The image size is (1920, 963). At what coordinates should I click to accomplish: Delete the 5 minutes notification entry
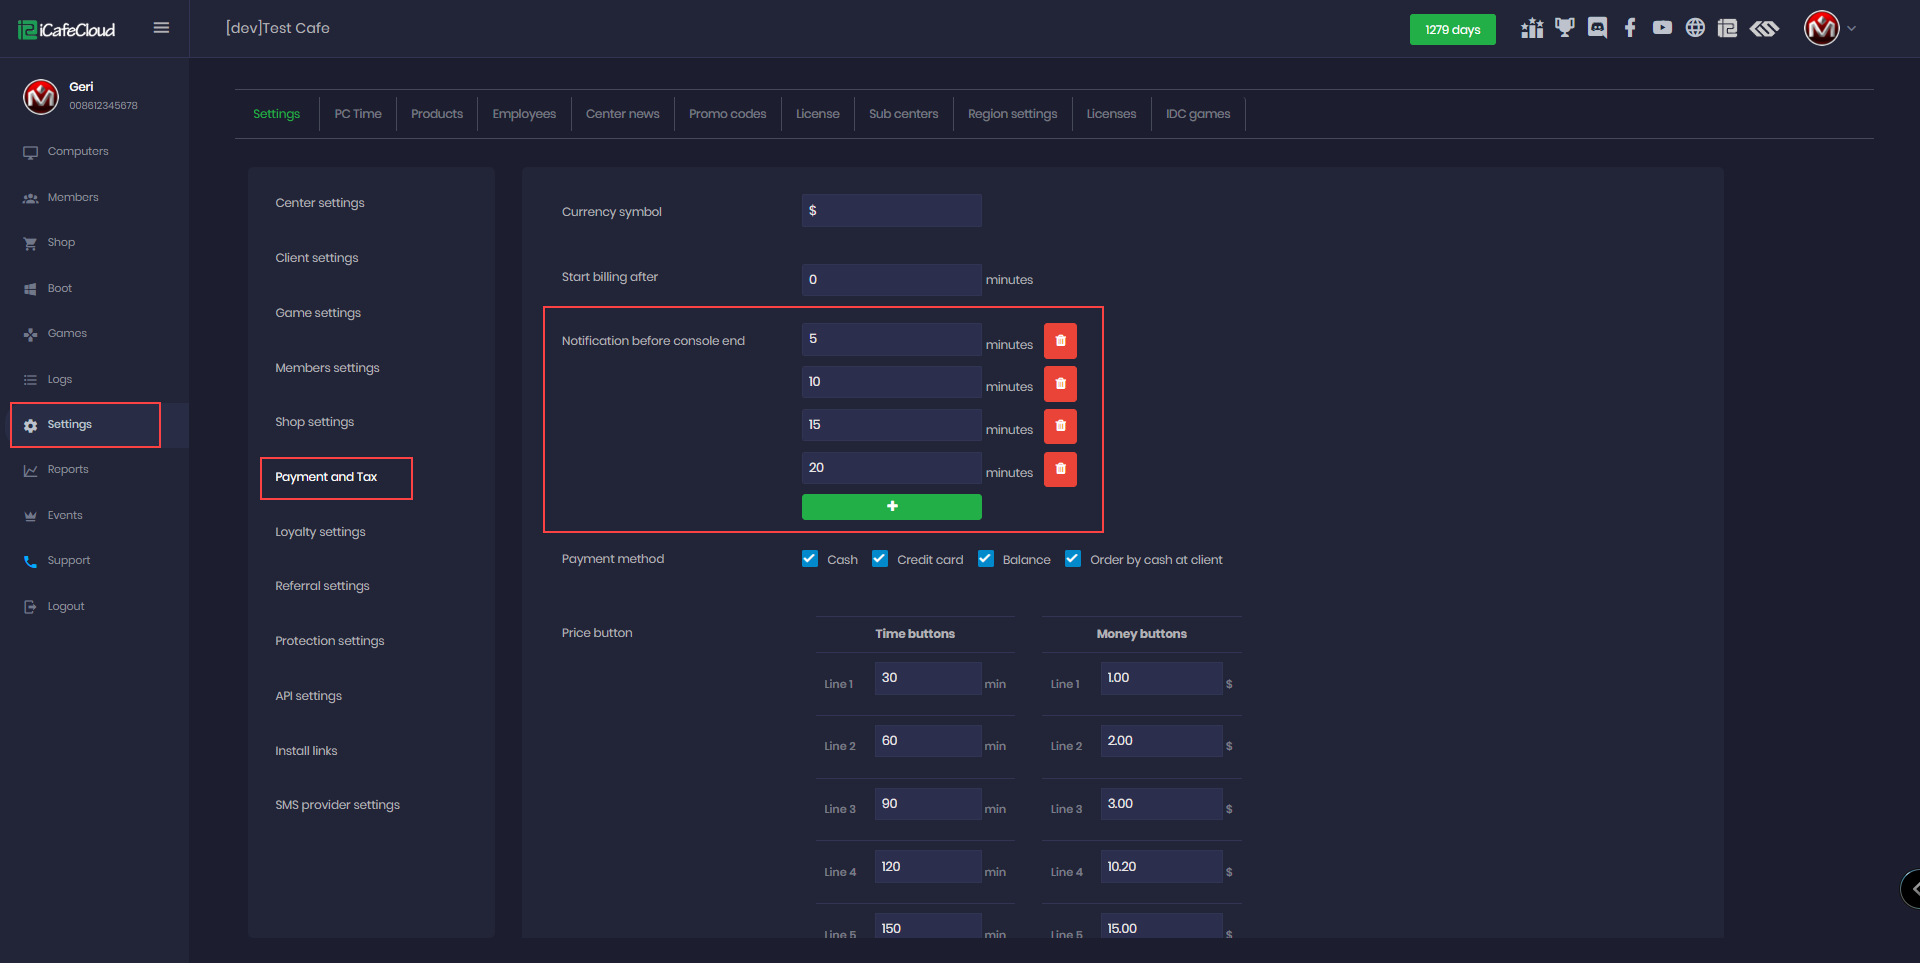tap(1060, 340)
